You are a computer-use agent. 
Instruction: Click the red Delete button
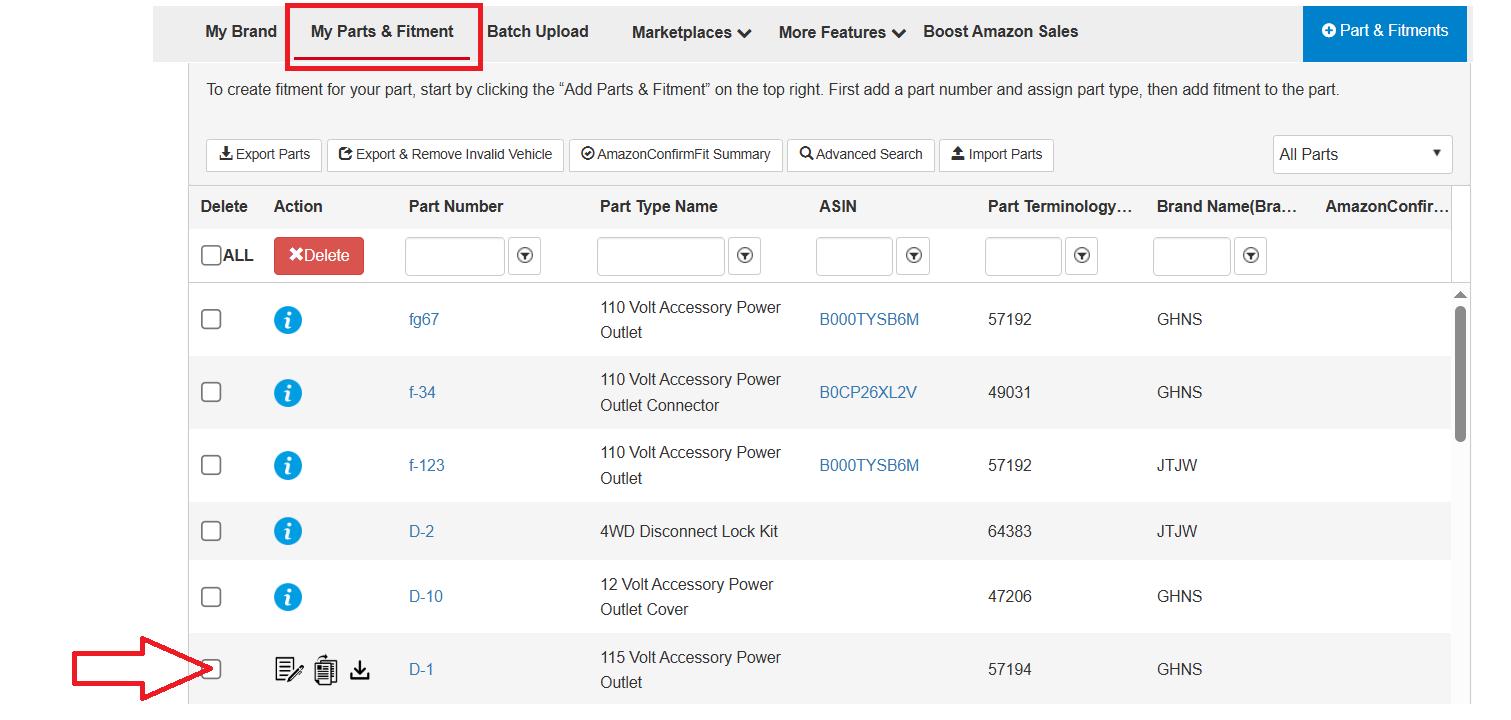coord(319,255)
